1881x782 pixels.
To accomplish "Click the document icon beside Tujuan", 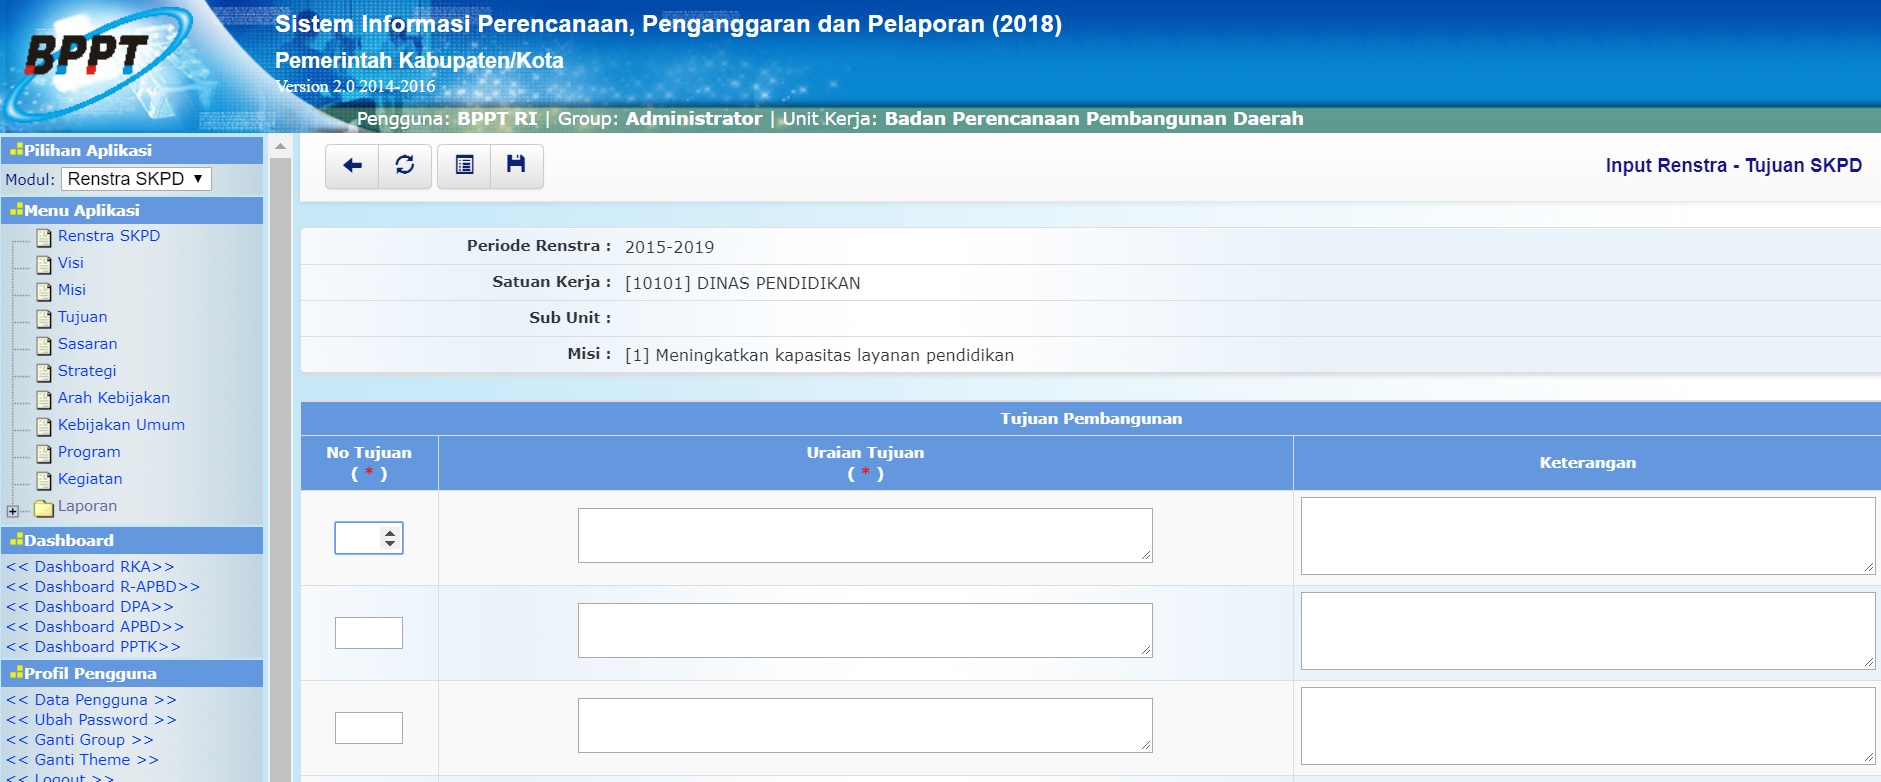I will click(44, 319).
